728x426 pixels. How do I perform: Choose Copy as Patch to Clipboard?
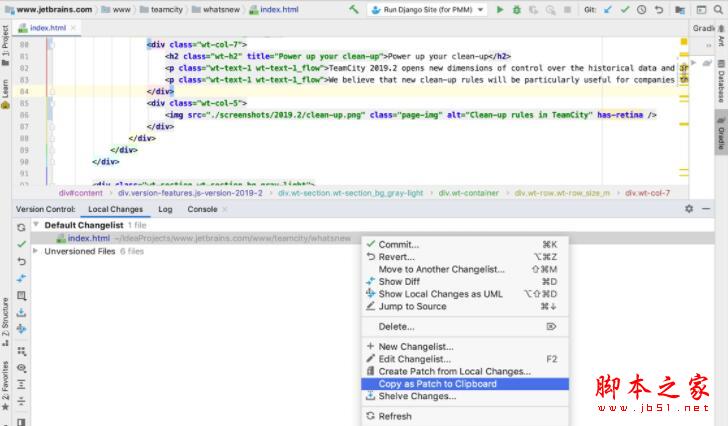(x=437, y=384)
